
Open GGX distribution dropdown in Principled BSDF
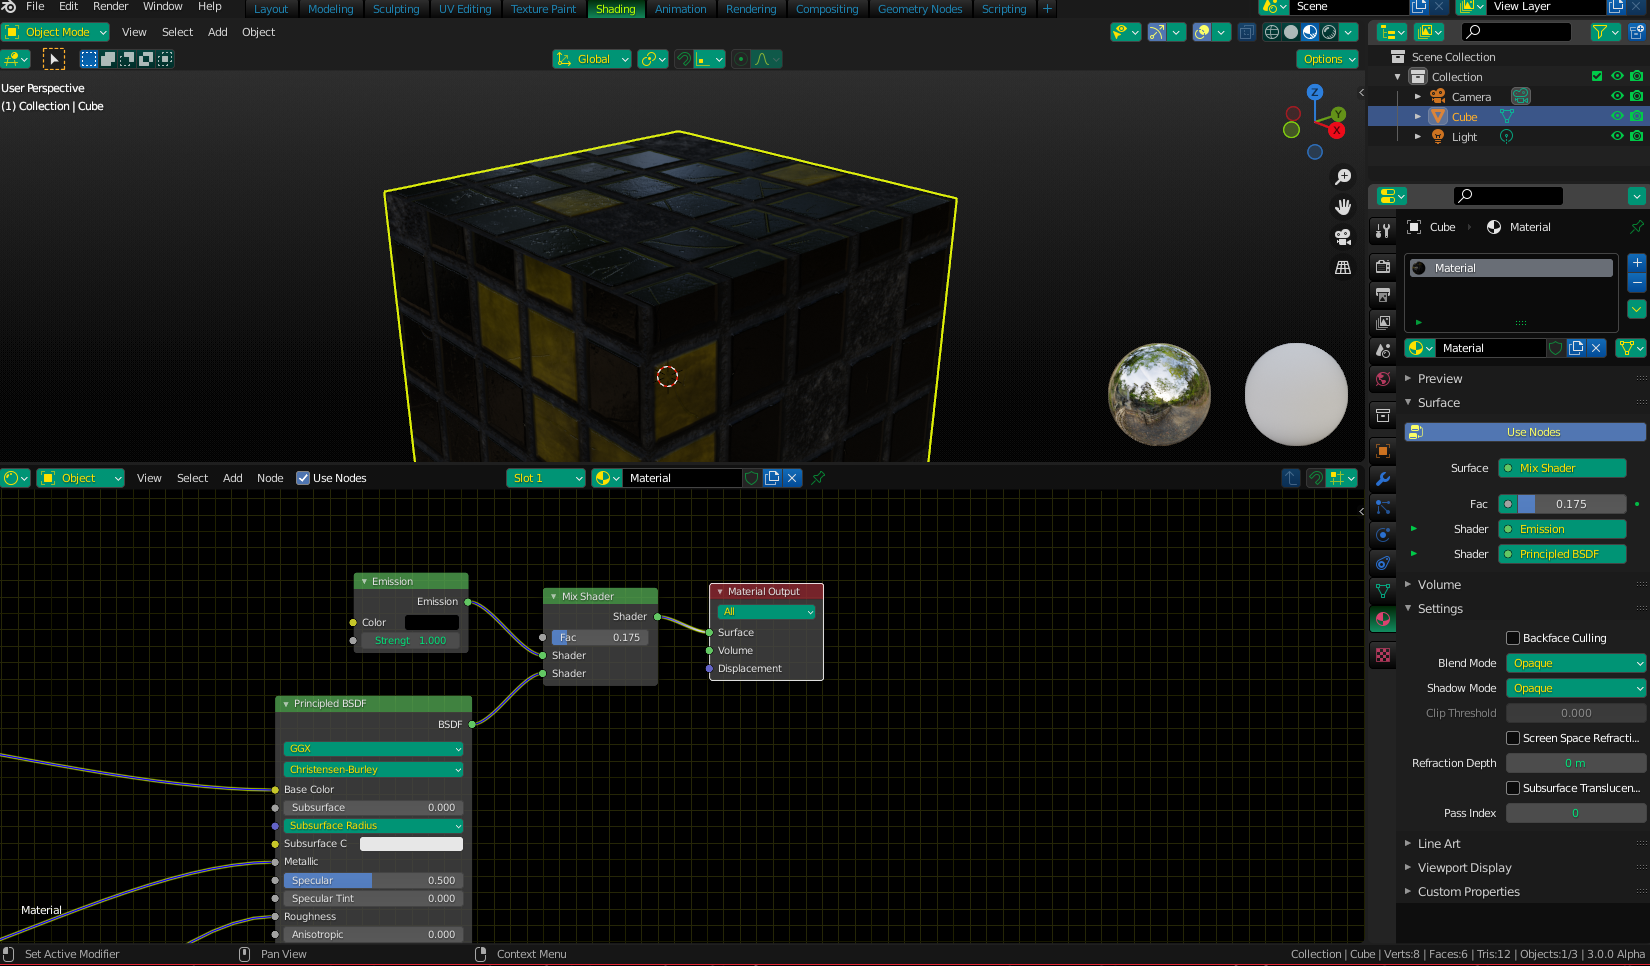[374, 749]
